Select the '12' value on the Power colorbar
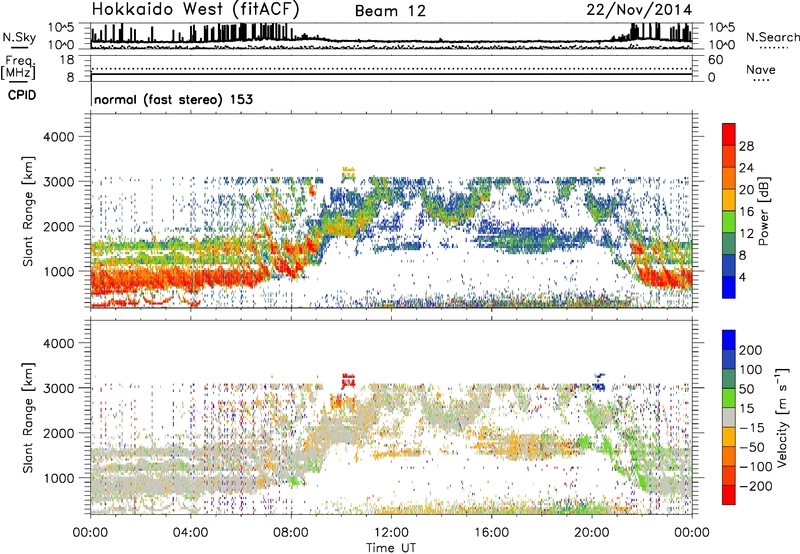800x554 pixels. click(x=746, y=234)
